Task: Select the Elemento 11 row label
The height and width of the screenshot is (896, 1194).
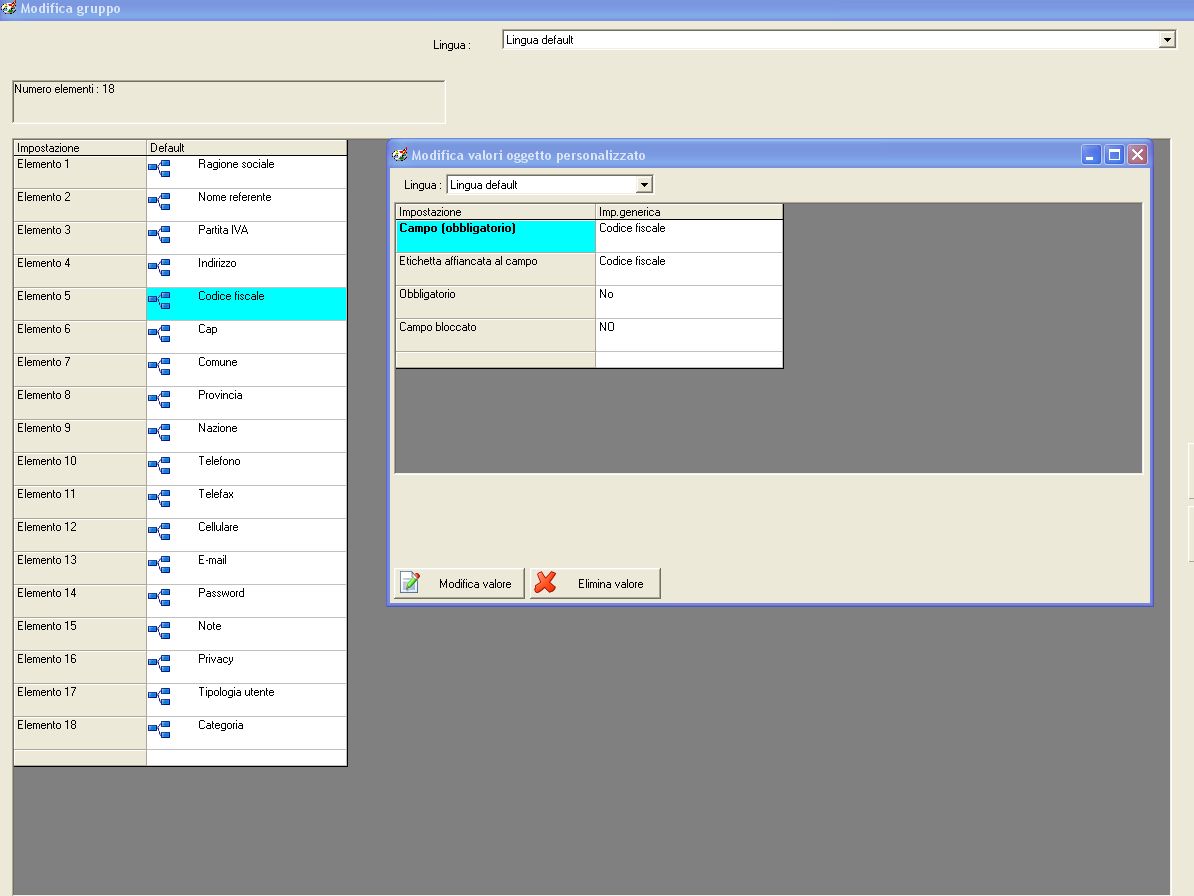Action: (x=80, y=502)
